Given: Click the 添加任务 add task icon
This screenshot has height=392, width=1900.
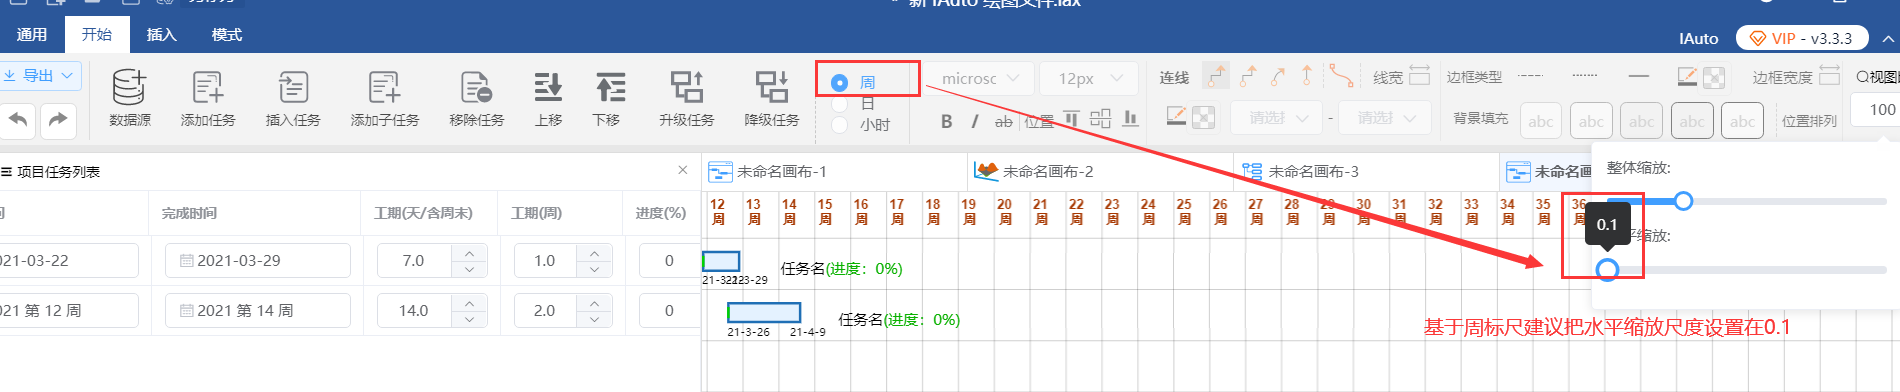Looking at the screenshot, I should [x=208, y=88].
